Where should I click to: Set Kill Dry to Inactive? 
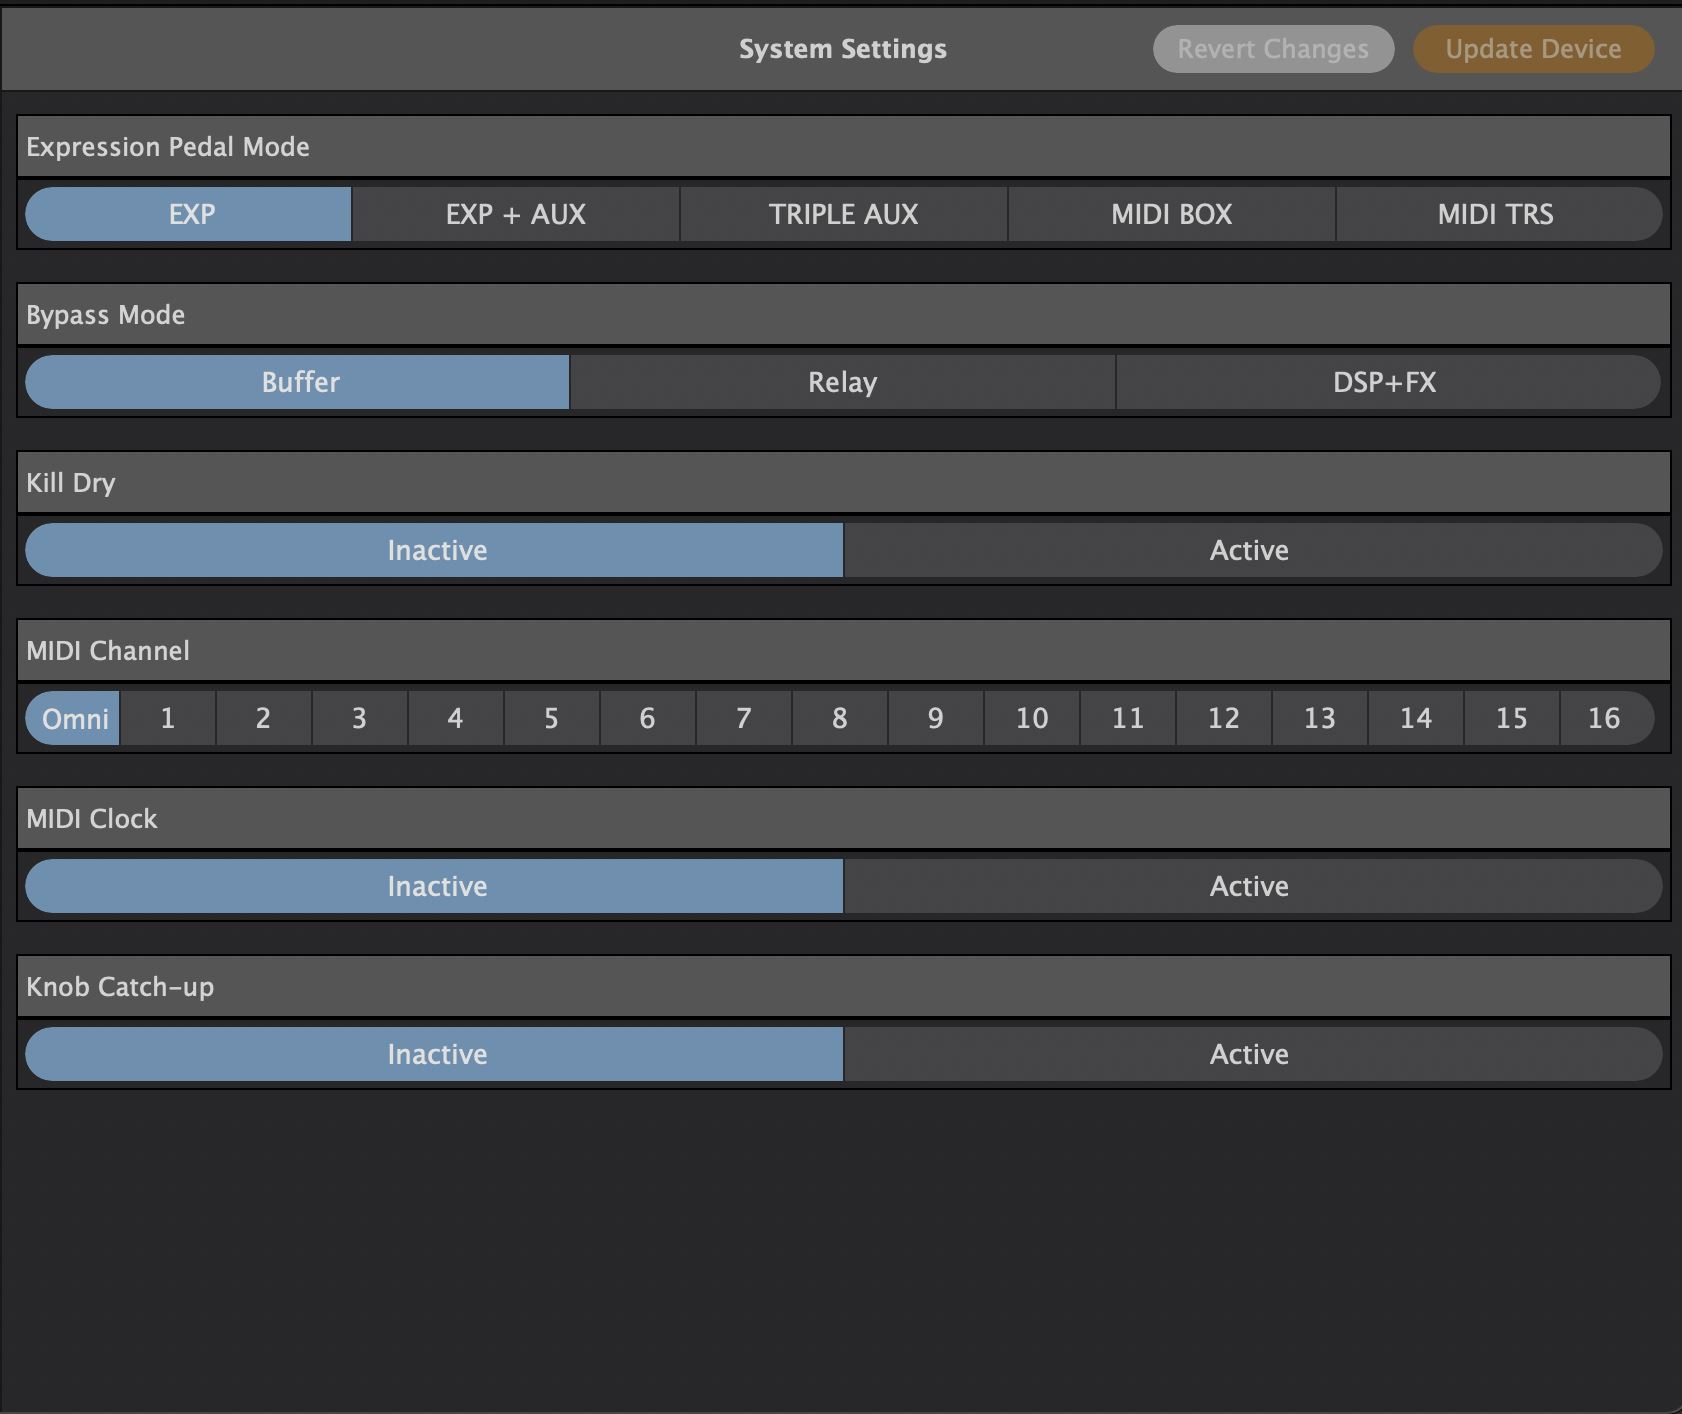click(436, 550)
